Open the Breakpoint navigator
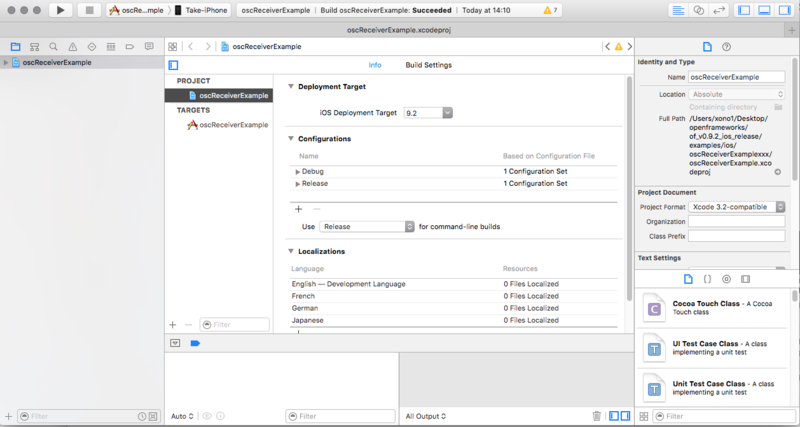Screen dimensions: 800x427 130,47
